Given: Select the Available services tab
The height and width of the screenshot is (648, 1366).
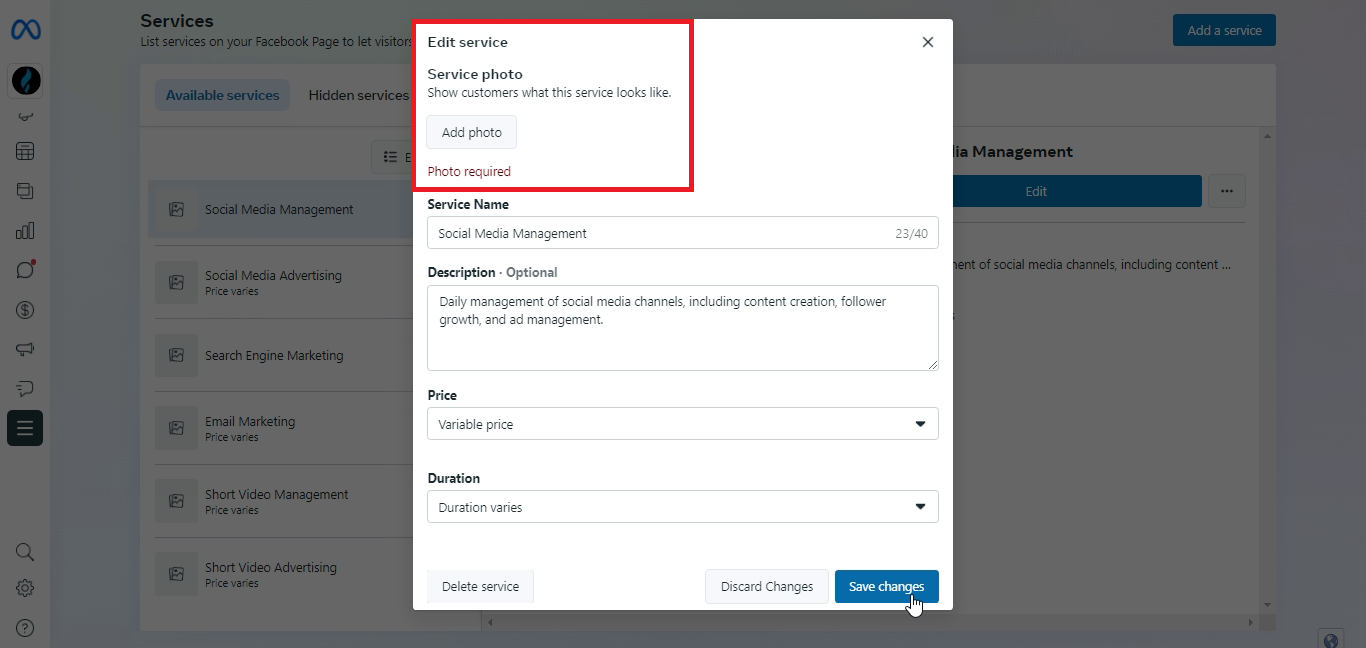Looking at the screenshot, I should pos(222,96).
